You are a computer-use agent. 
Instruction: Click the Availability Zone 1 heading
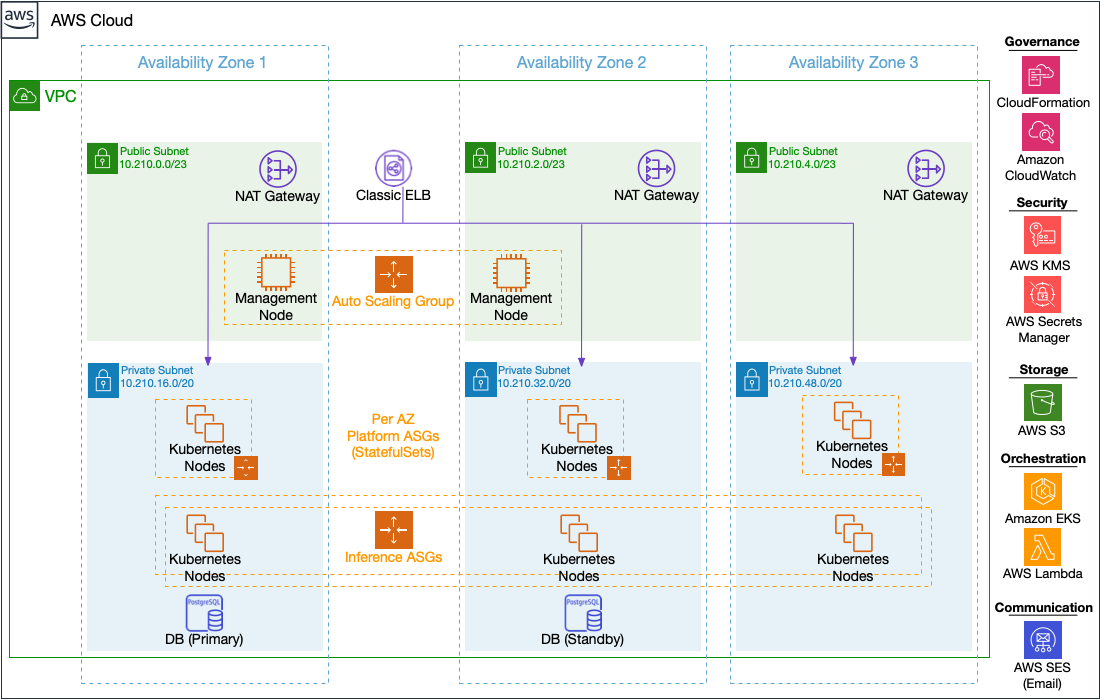202,62
